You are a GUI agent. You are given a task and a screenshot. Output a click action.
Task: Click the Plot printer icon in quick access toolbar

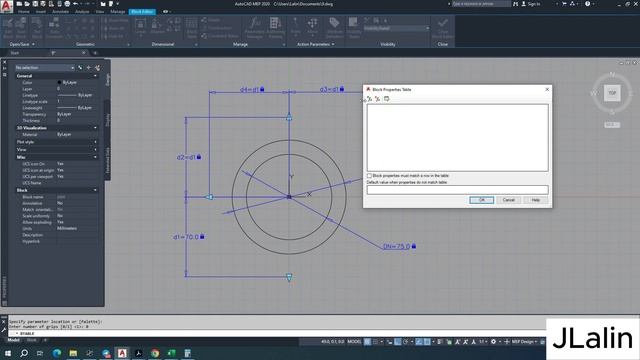[67, 4]
